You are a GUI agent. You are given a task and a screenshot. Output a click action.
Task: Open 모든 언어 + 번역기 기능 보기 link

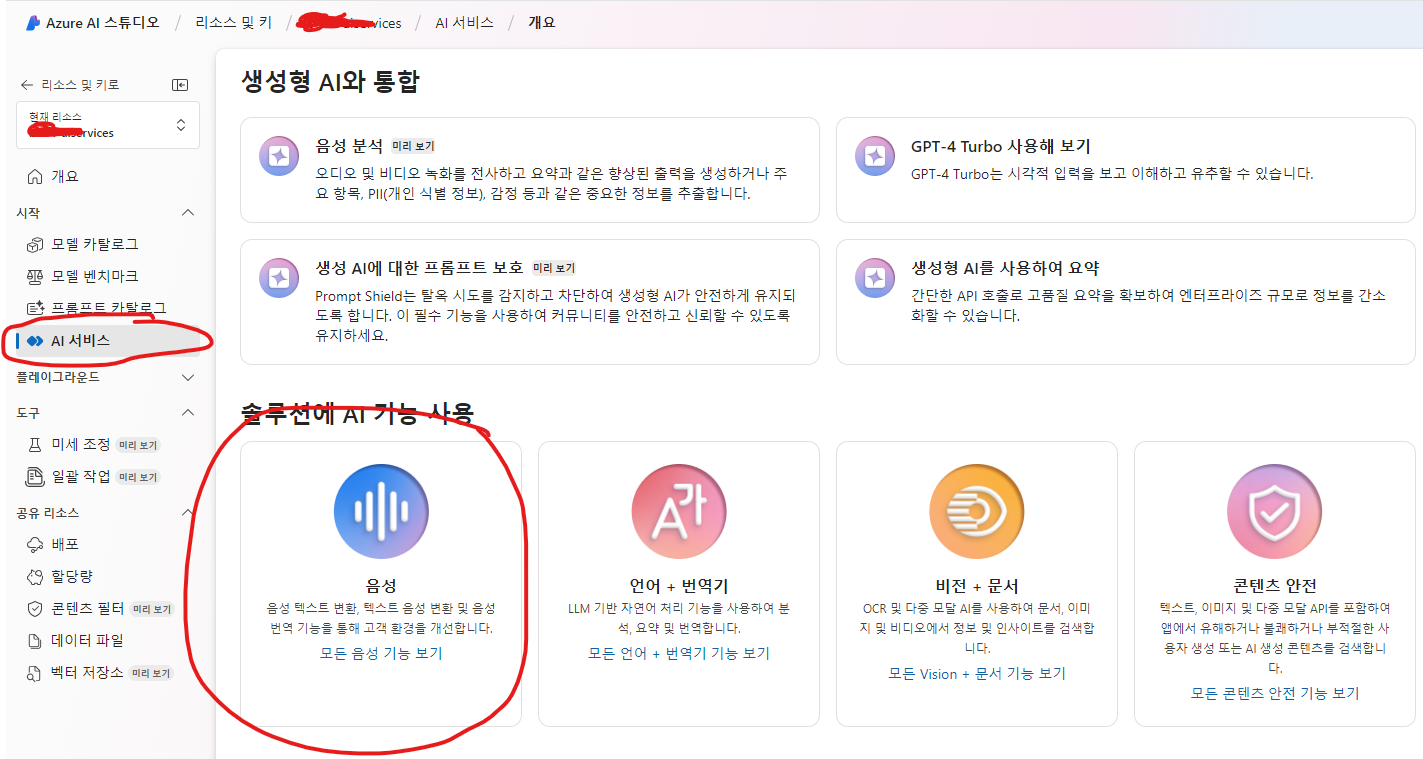[679, 653]
